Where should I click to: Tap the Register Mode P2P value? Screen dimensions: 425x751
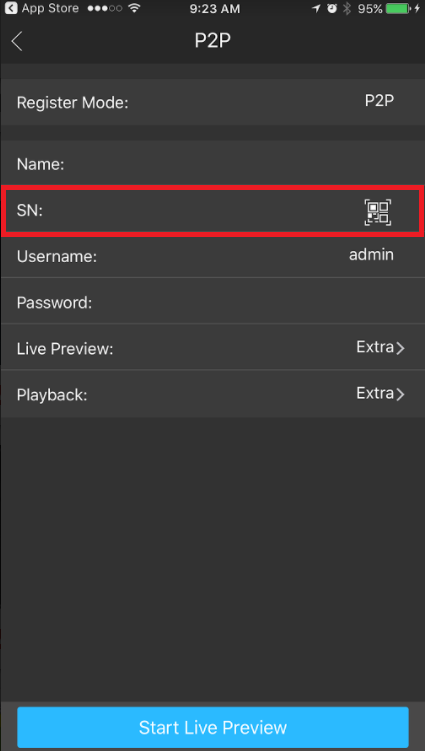pos(379,100)
